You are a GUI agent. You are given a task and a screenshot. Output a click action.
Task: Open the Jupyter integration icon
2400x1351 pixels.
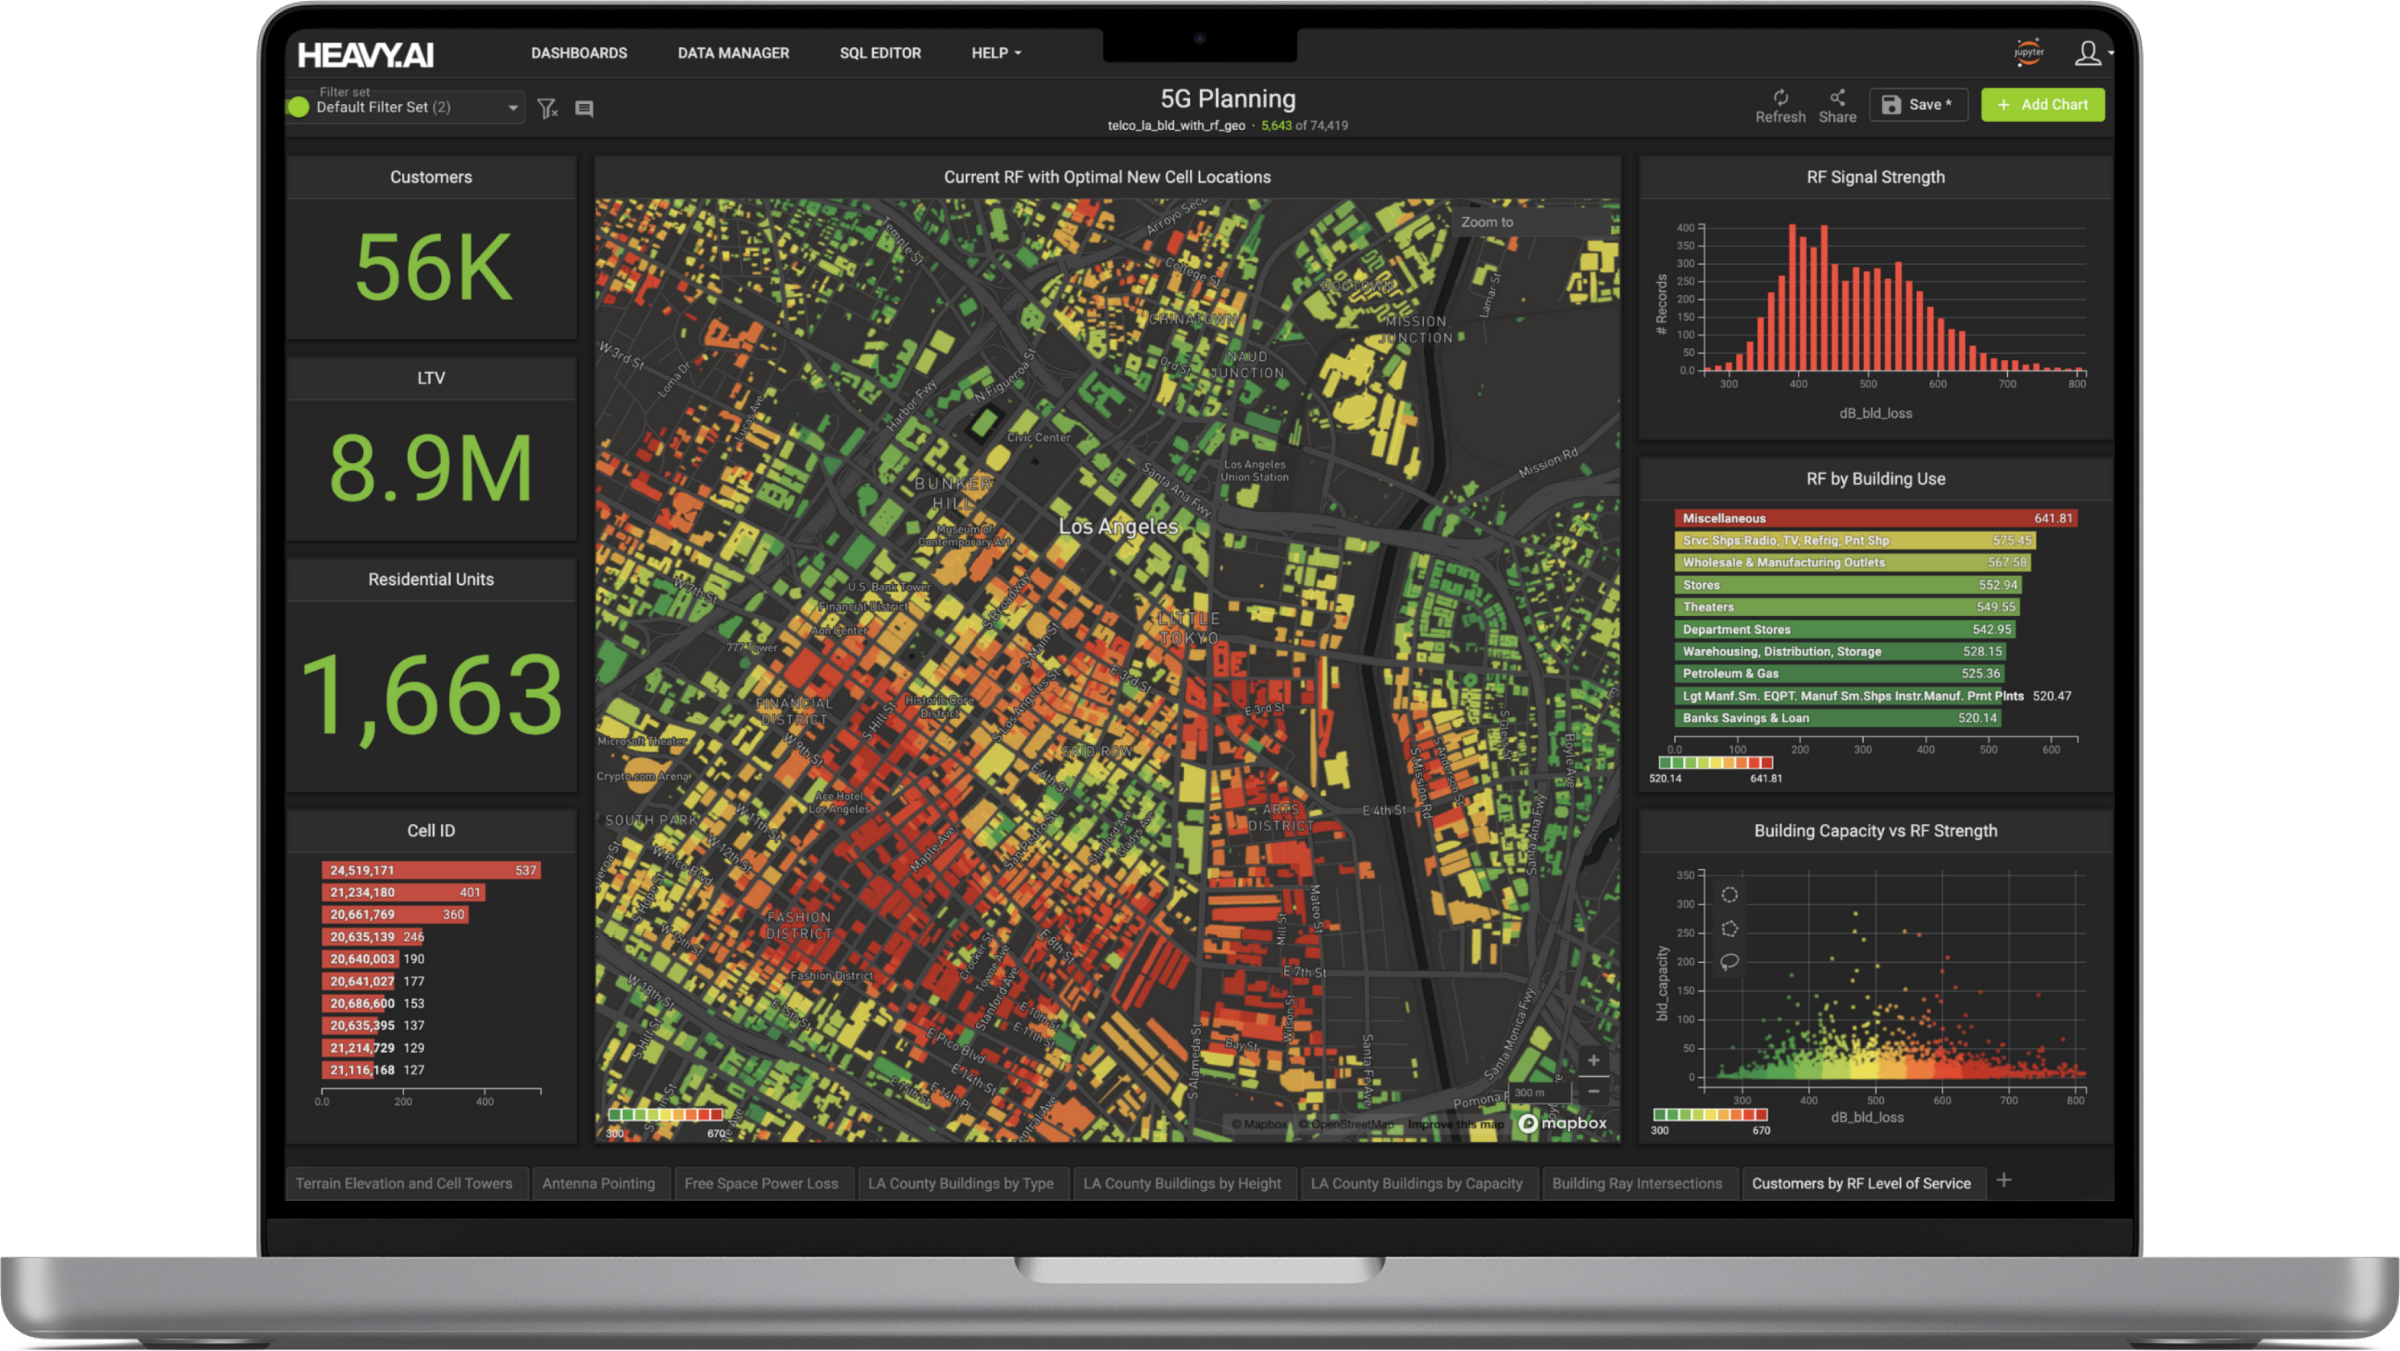2028,52
